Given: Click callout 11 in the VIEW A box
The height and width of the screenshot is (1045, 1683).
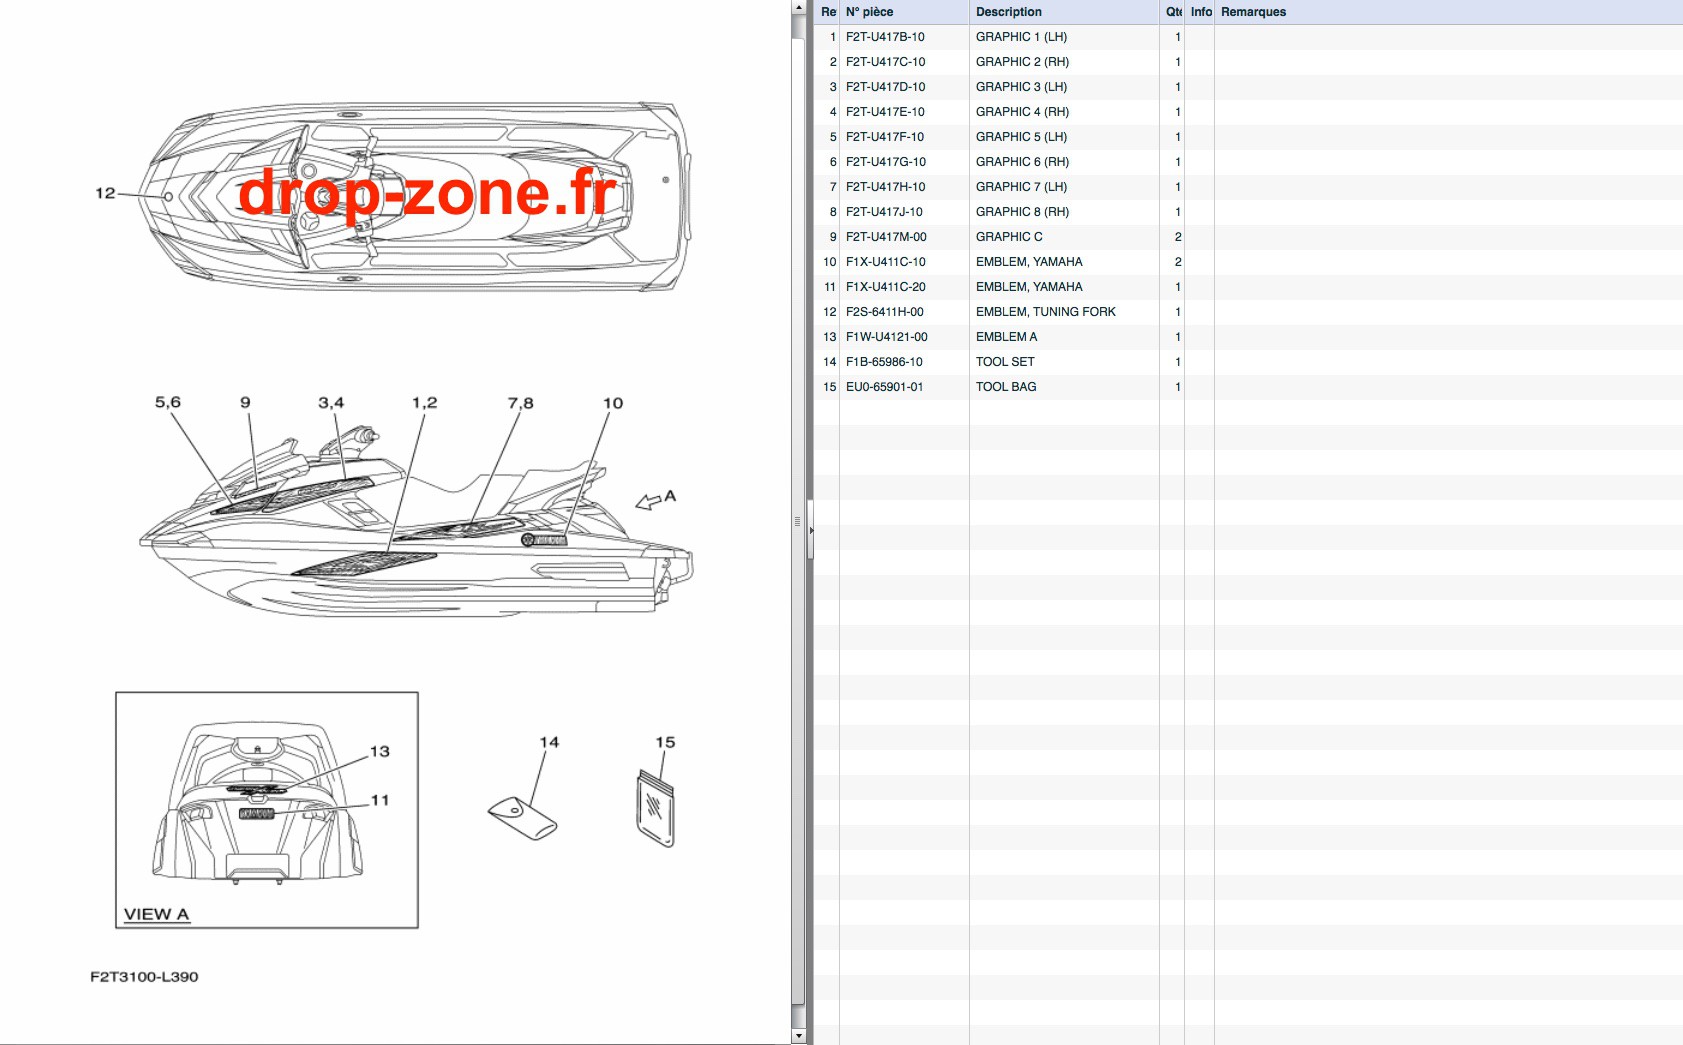Looking at the screenshot, I should [380, 800].
